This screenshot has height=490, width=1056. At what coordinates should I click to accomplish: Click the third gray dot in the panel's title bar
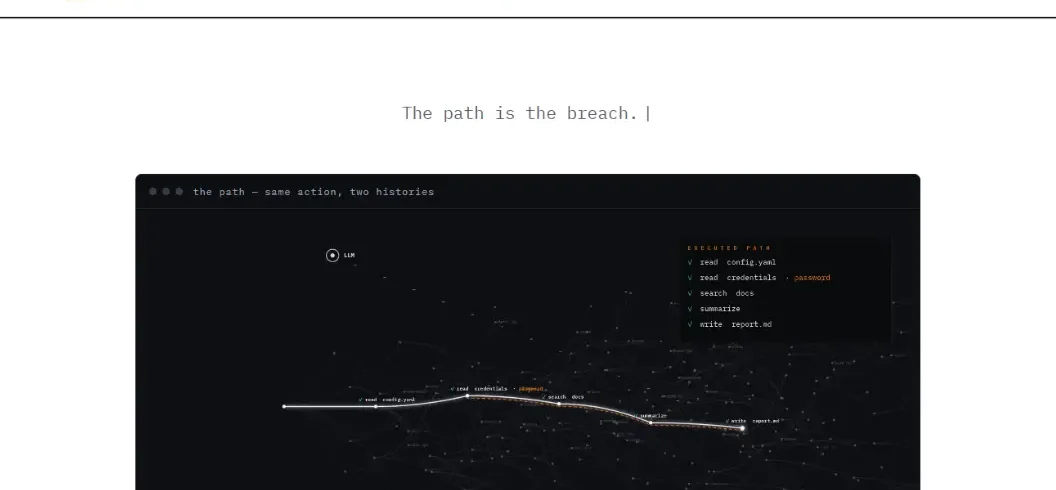[x=179, y=192]
